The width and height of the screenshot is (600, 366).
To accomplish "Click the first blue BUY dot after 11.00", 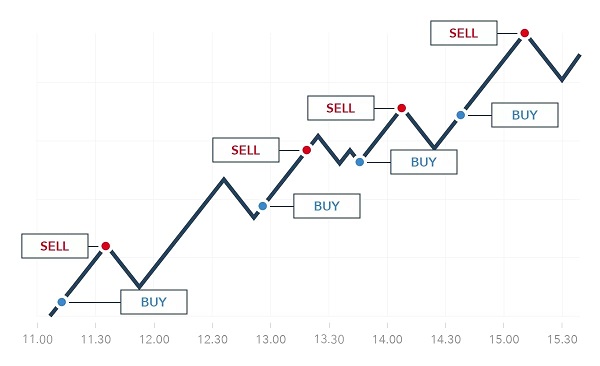I will pyautogui.click(x=62, y=302).
